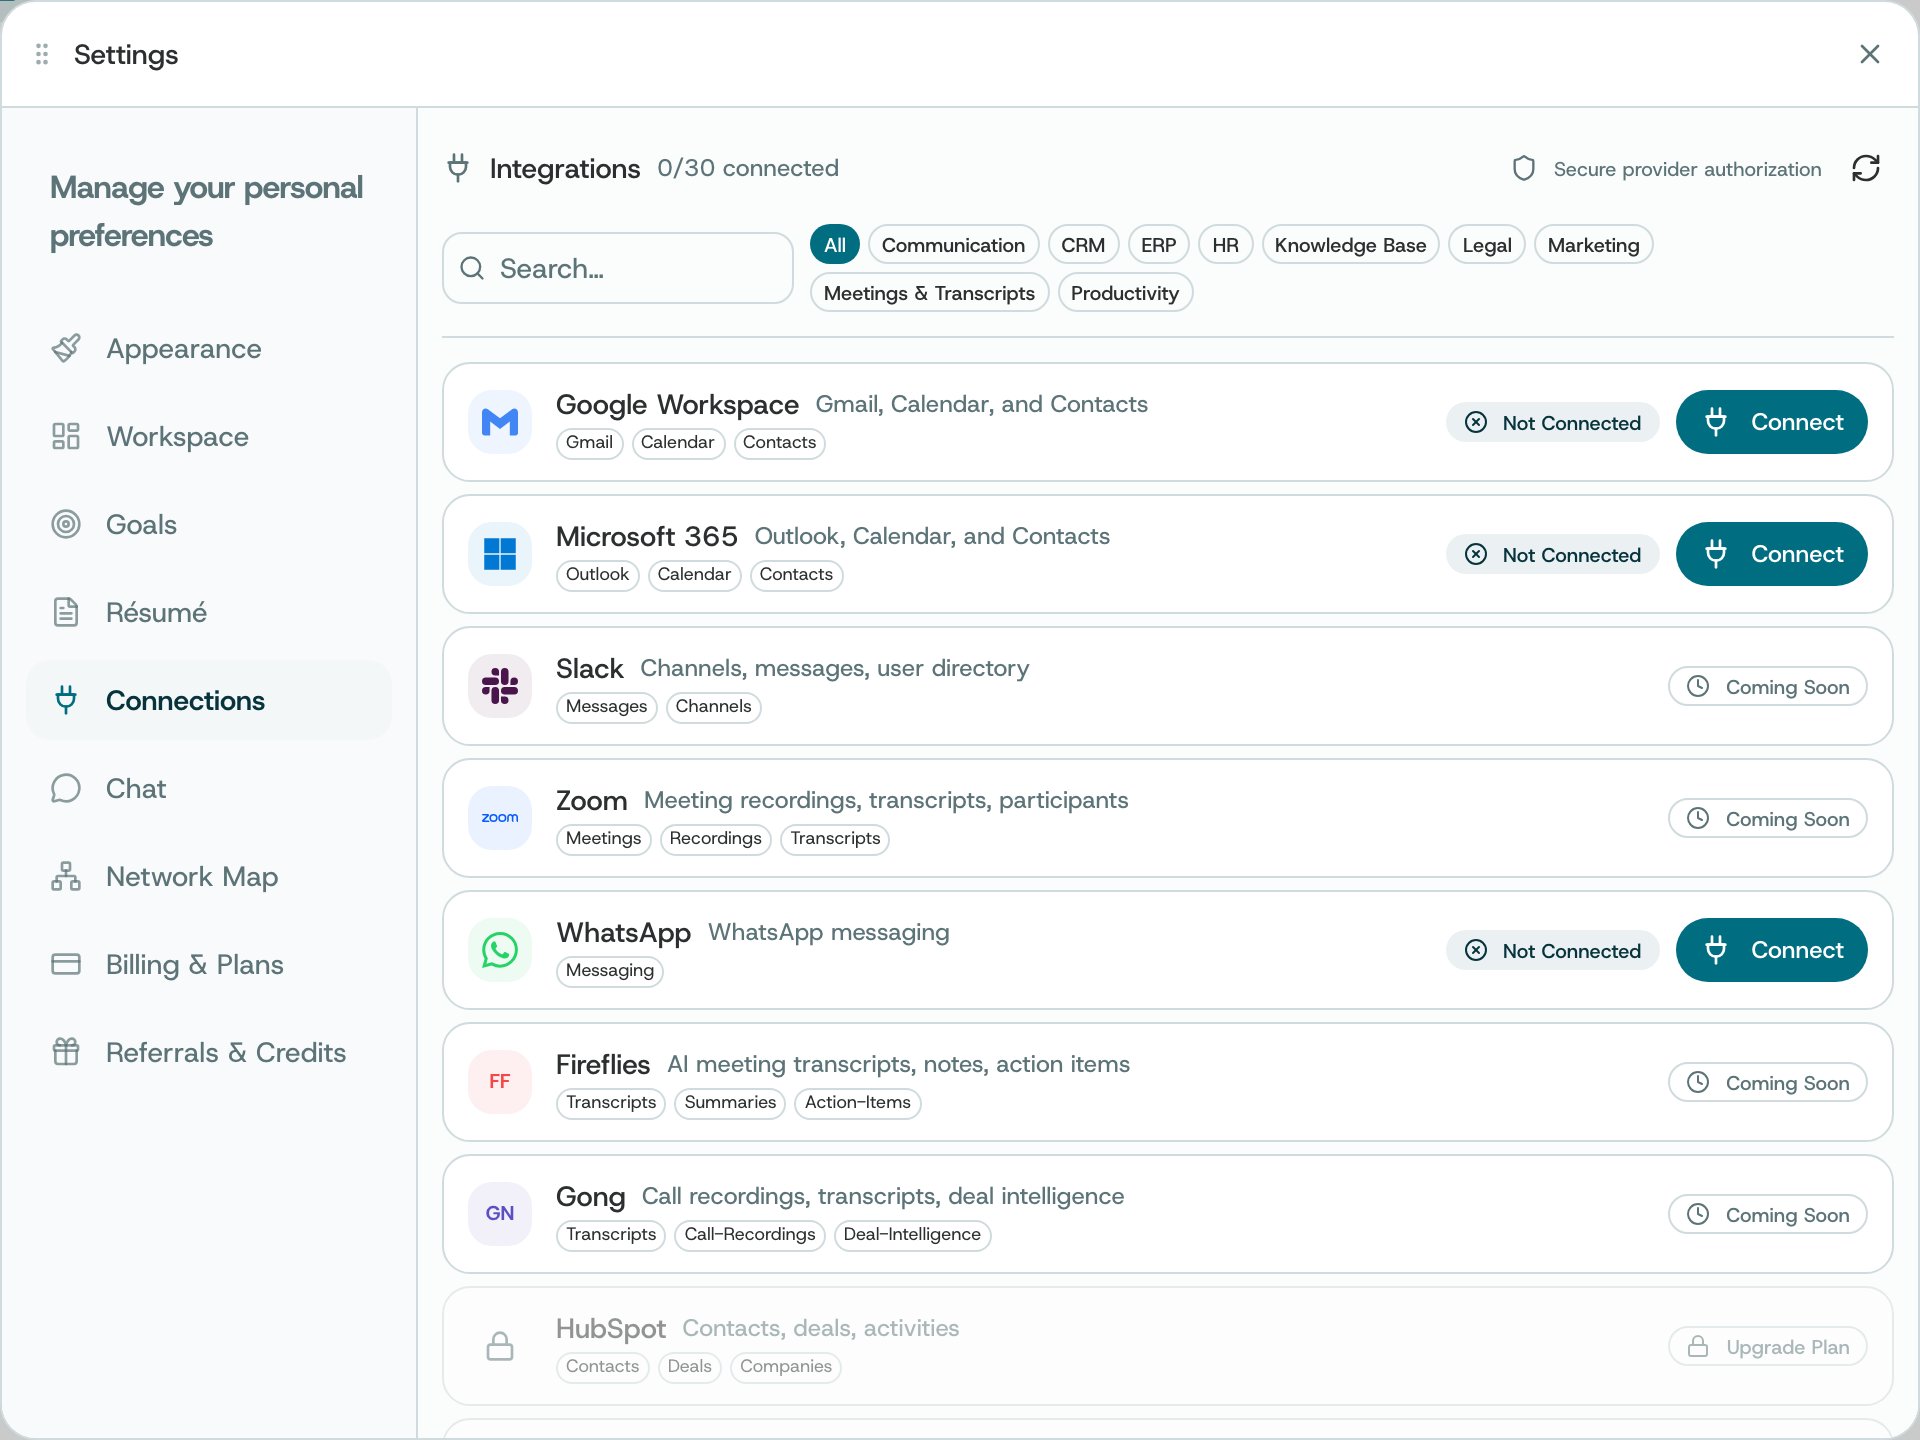Screen dimensions: 1920x1440
Task: Click the HubSpot lock icon
Action: coord(500,1346)
